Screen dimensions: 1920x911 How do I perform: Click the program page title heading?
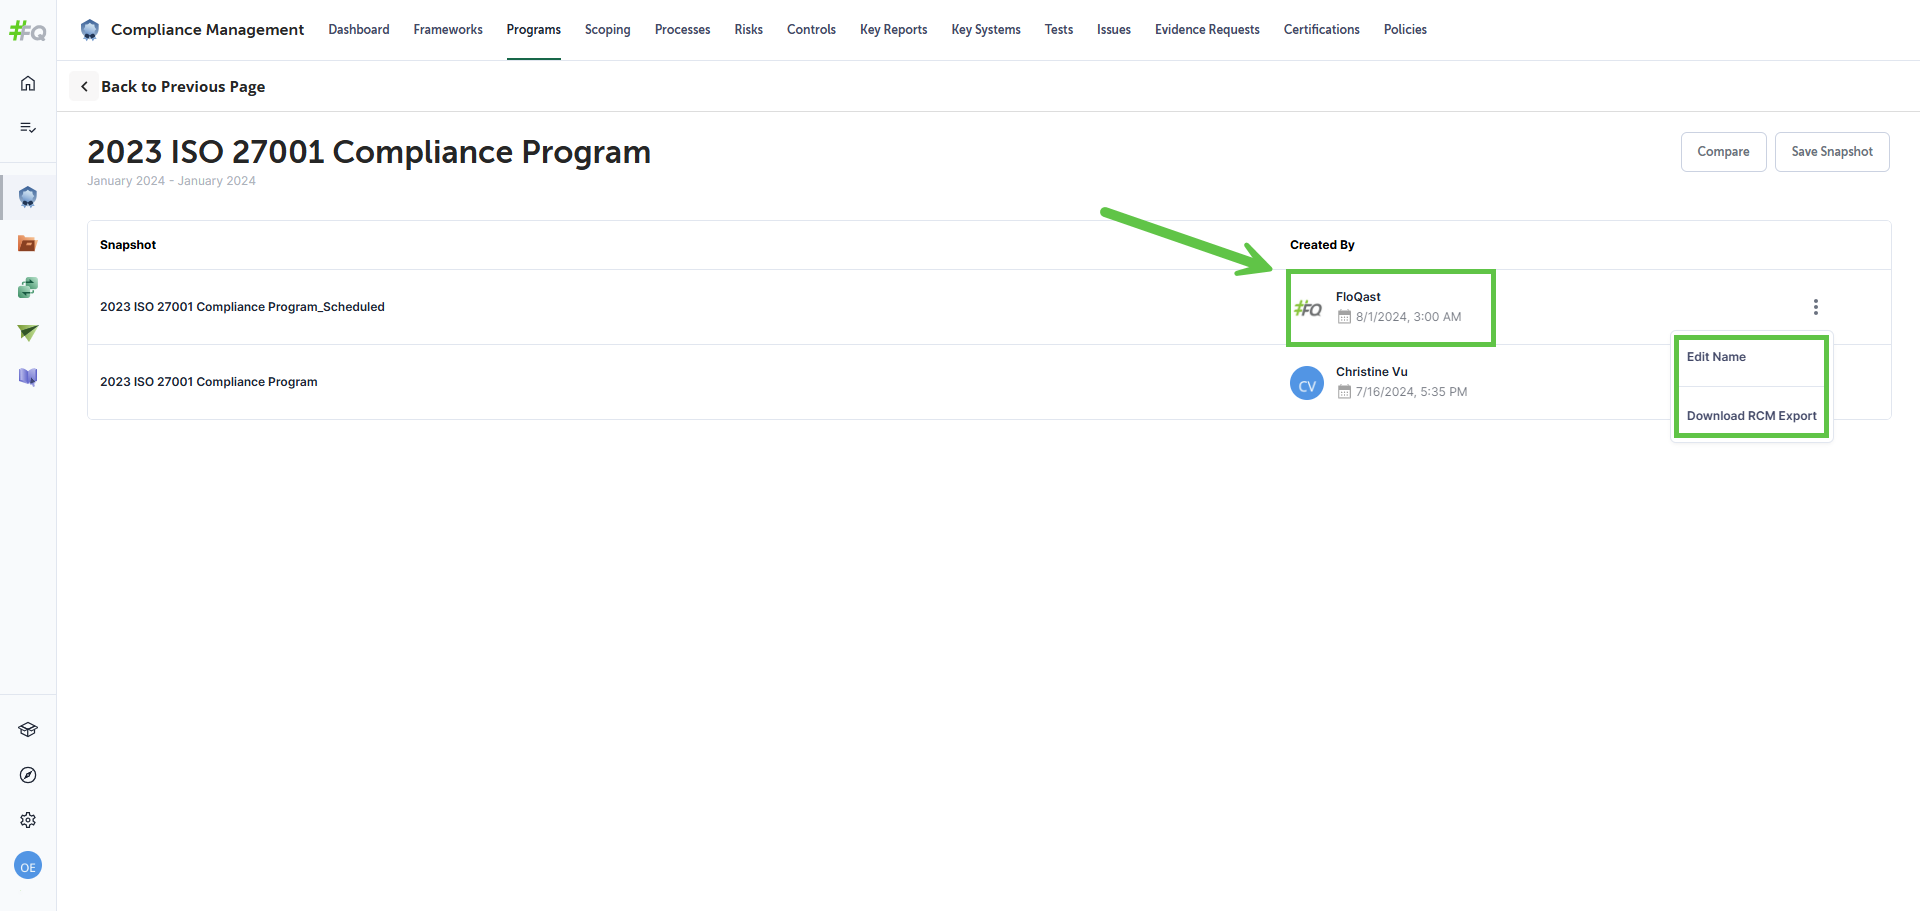369,152
